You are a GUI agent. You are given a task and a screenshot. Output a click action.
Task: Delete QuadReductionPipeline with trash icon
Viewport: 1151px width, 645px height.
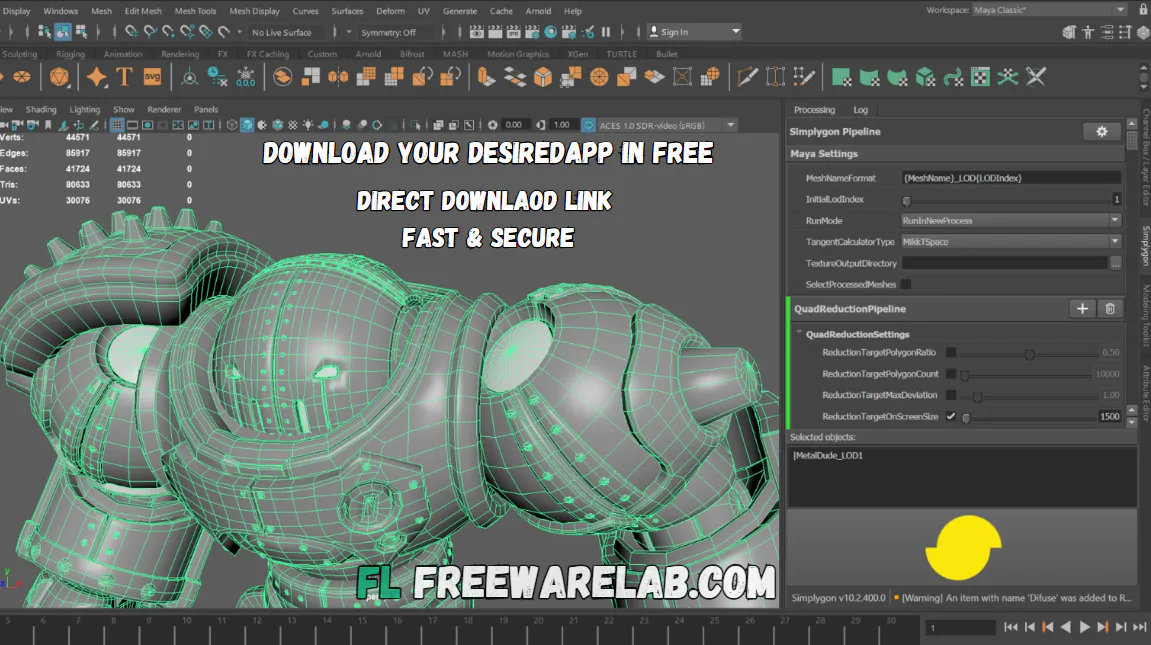coord(1110,309)
